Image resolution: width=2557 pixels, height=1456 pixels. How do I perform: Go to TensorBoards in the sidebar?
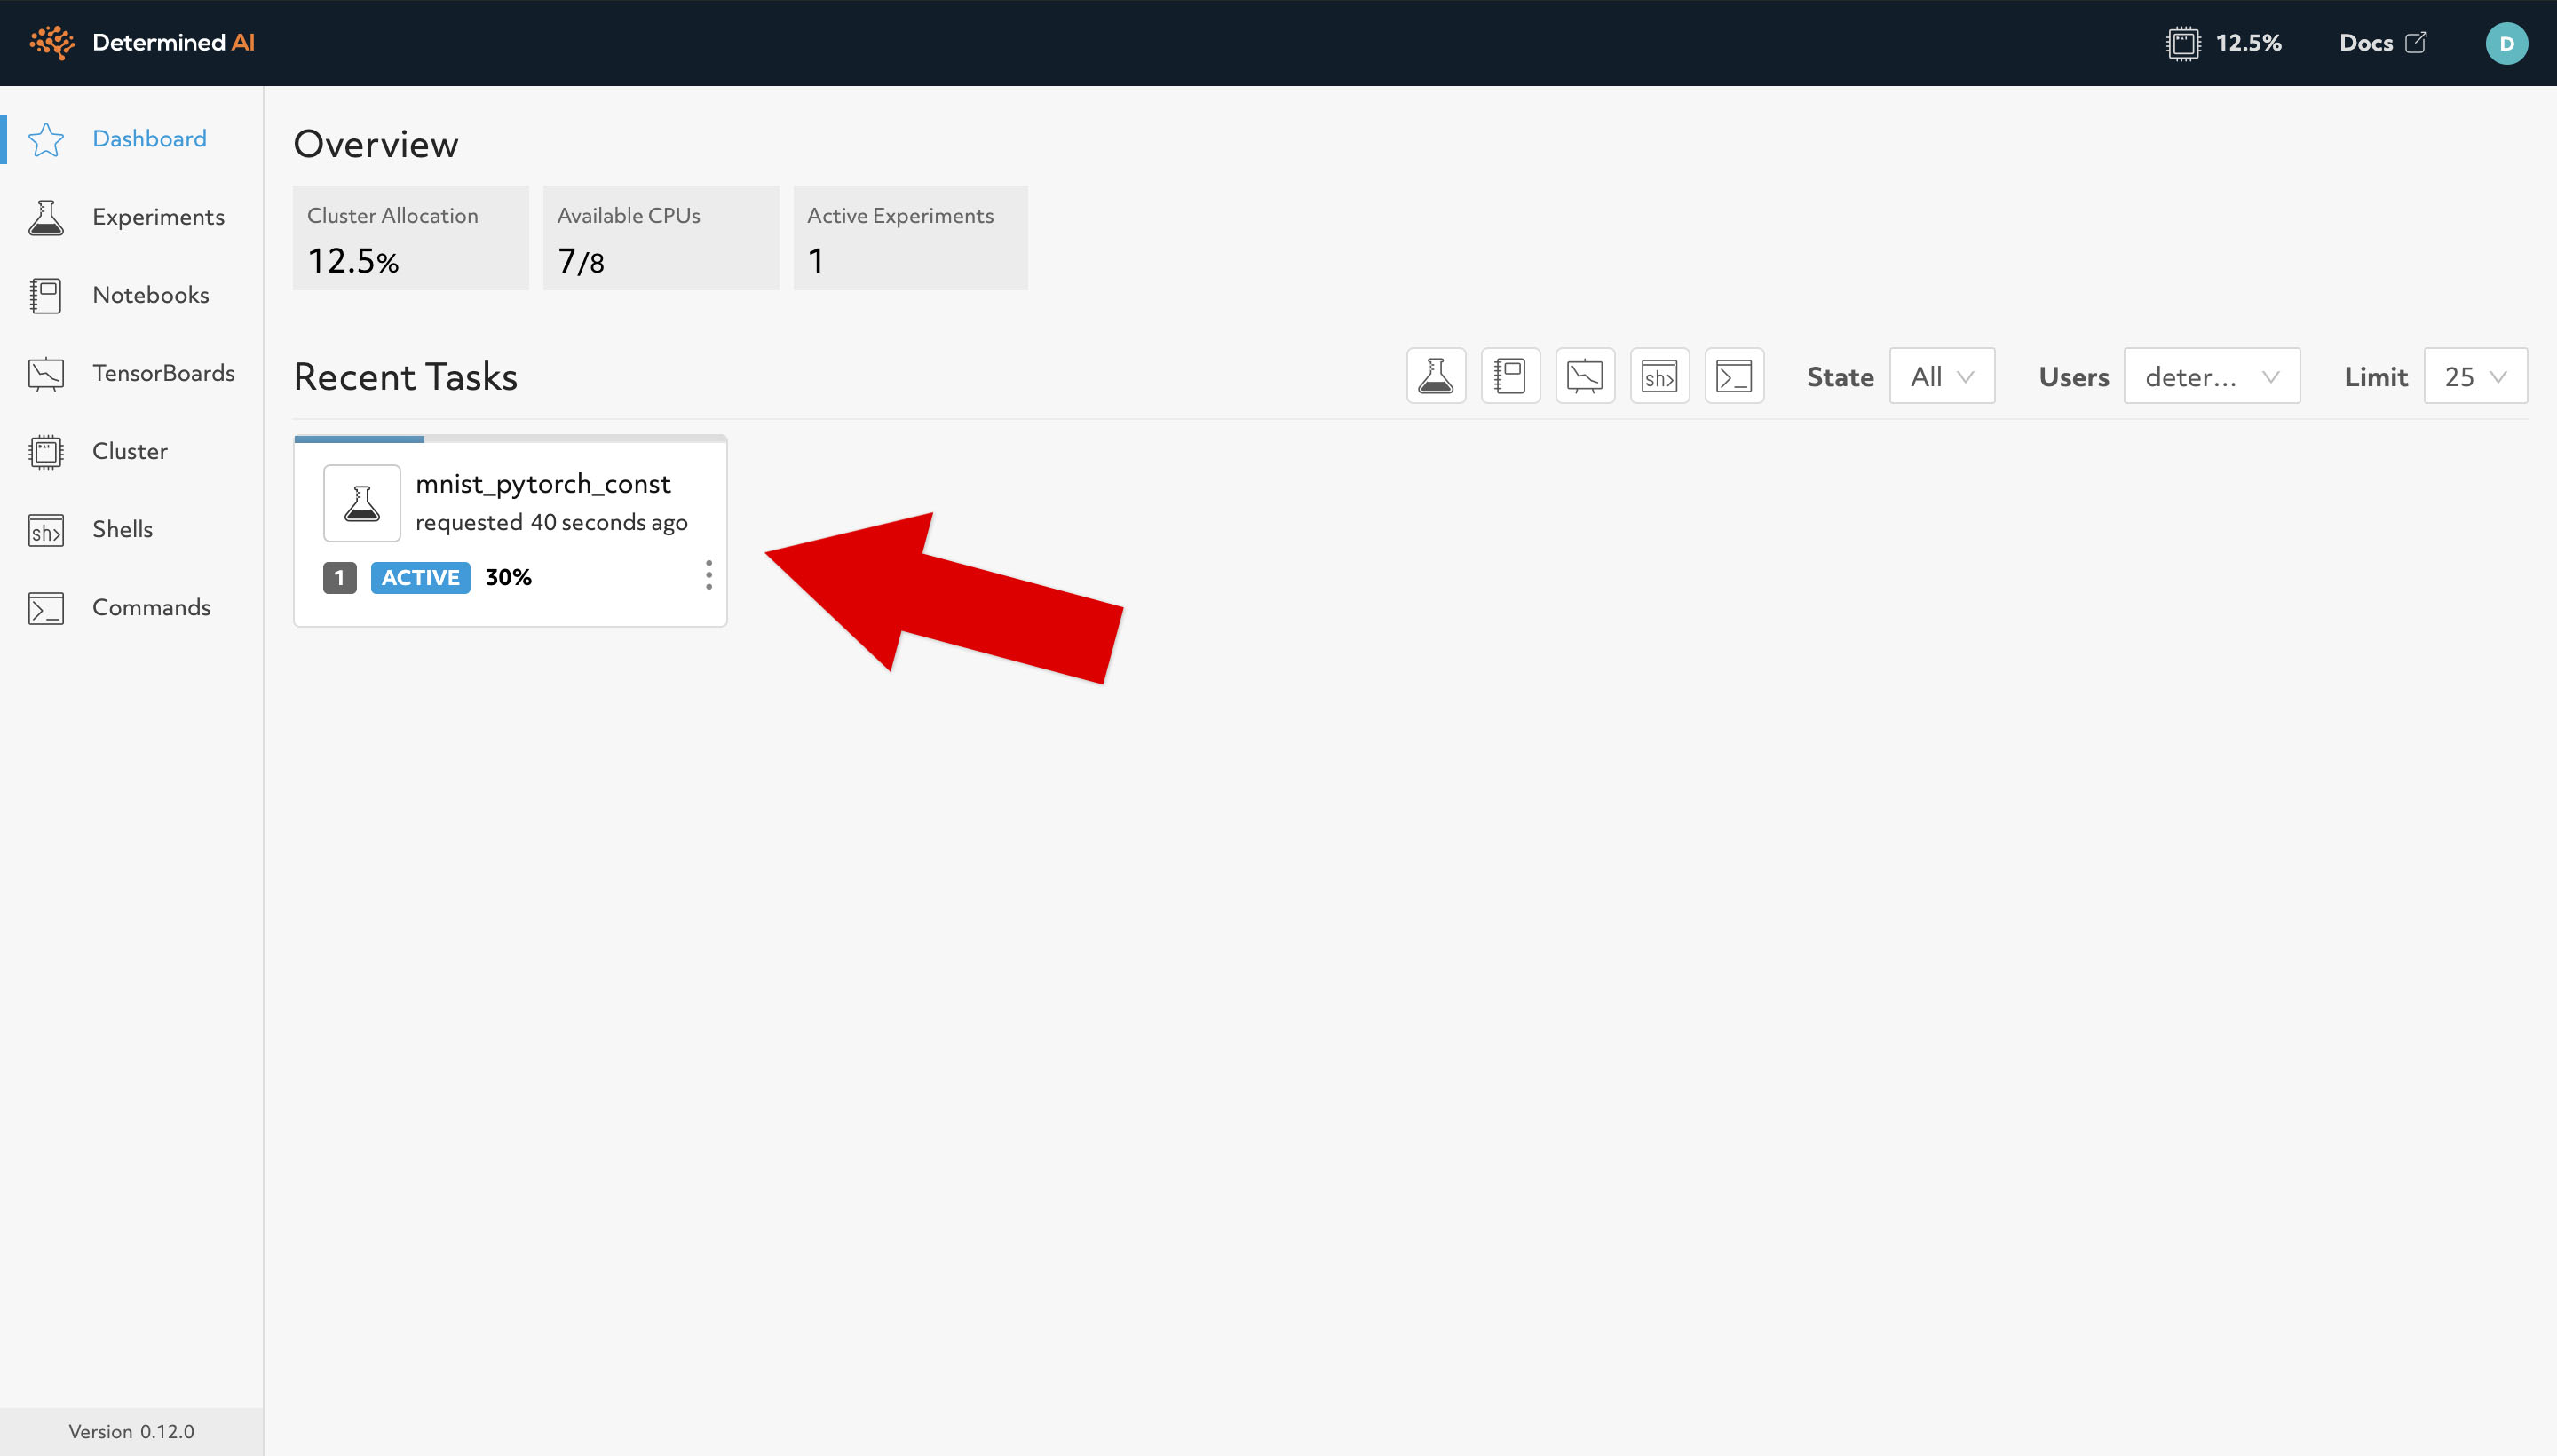tap(164, 373)
